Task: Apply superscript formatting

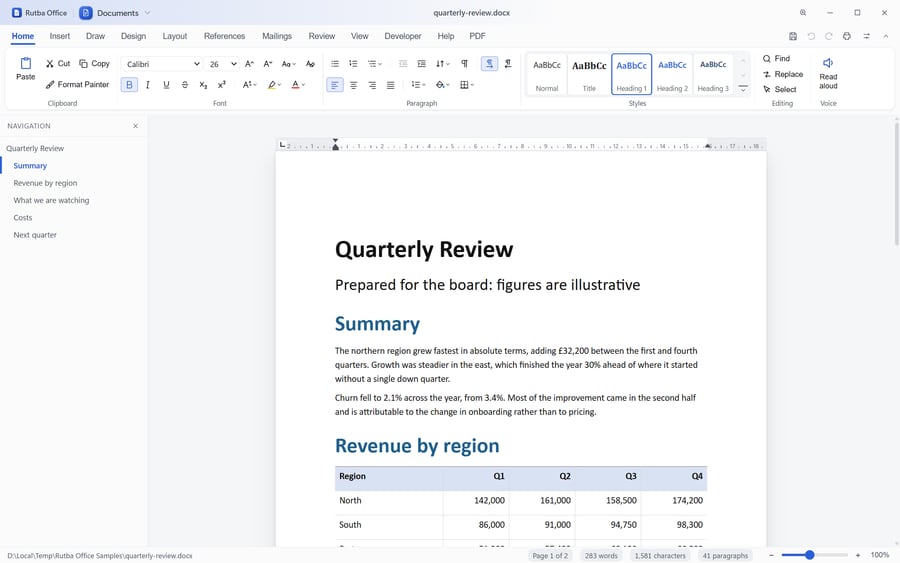Action: pyautogui.click(x=222, y=85)
